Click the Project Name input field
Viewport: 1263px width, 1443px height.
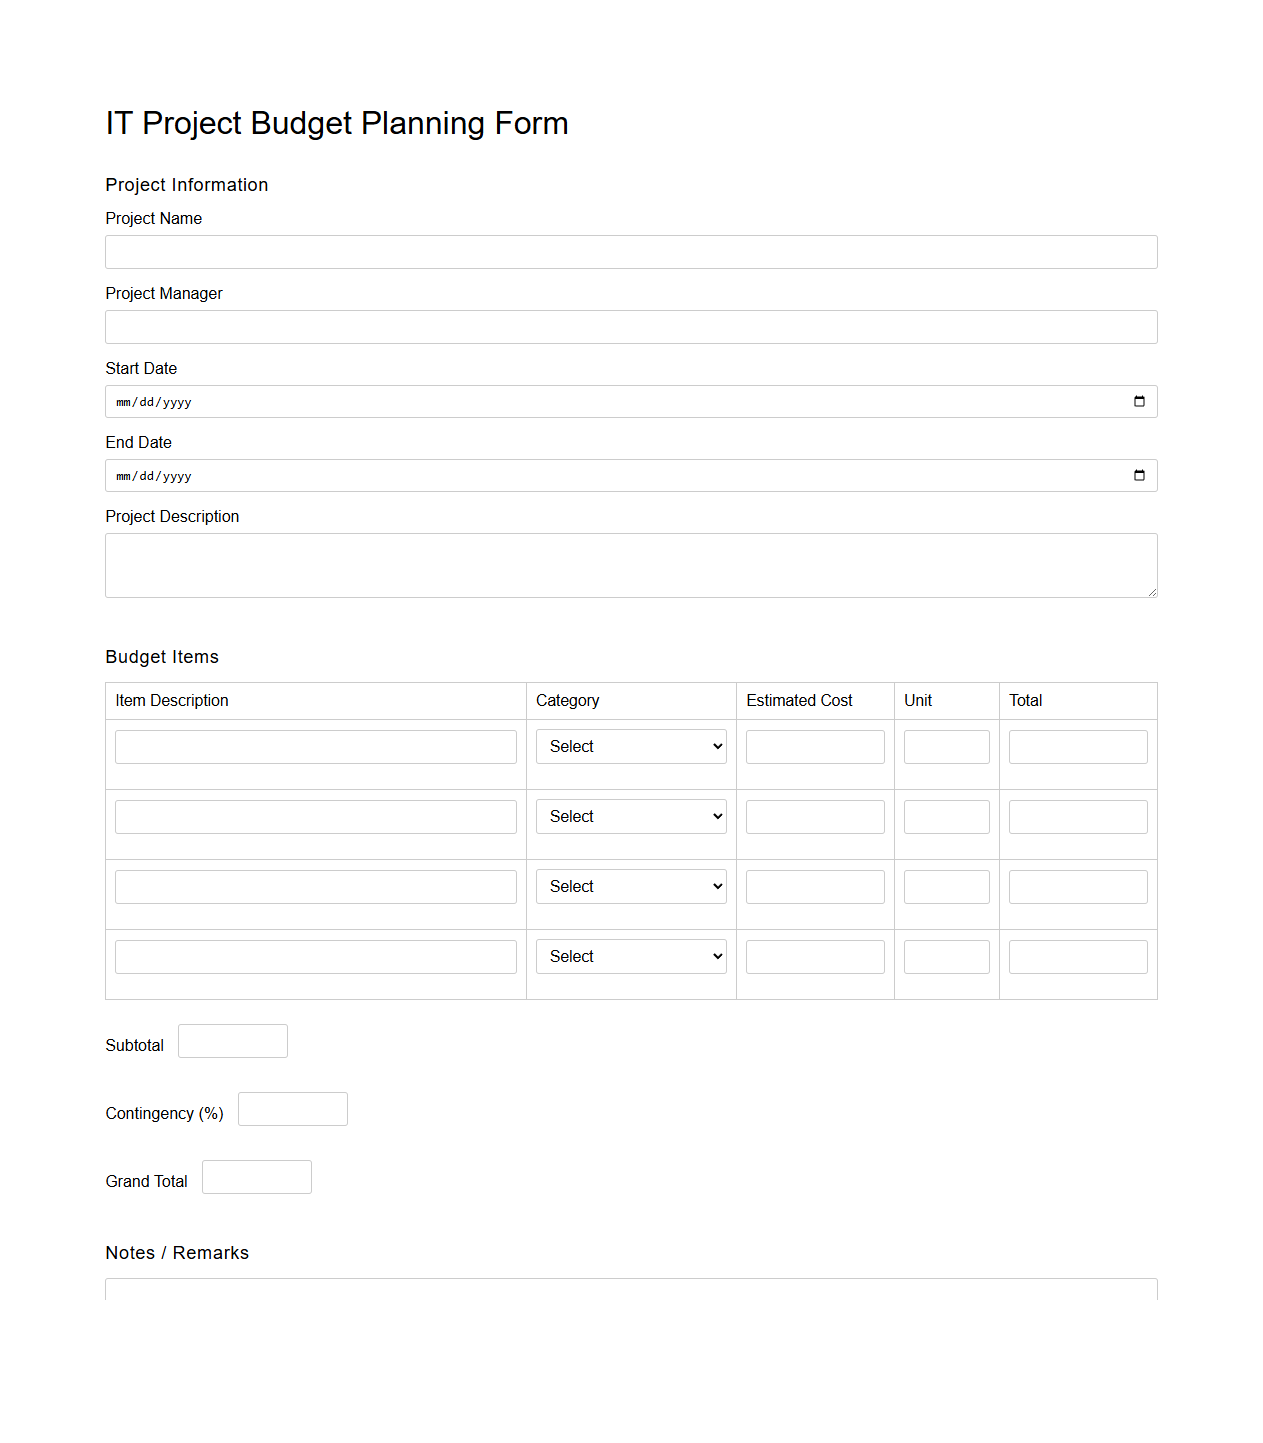631,251
